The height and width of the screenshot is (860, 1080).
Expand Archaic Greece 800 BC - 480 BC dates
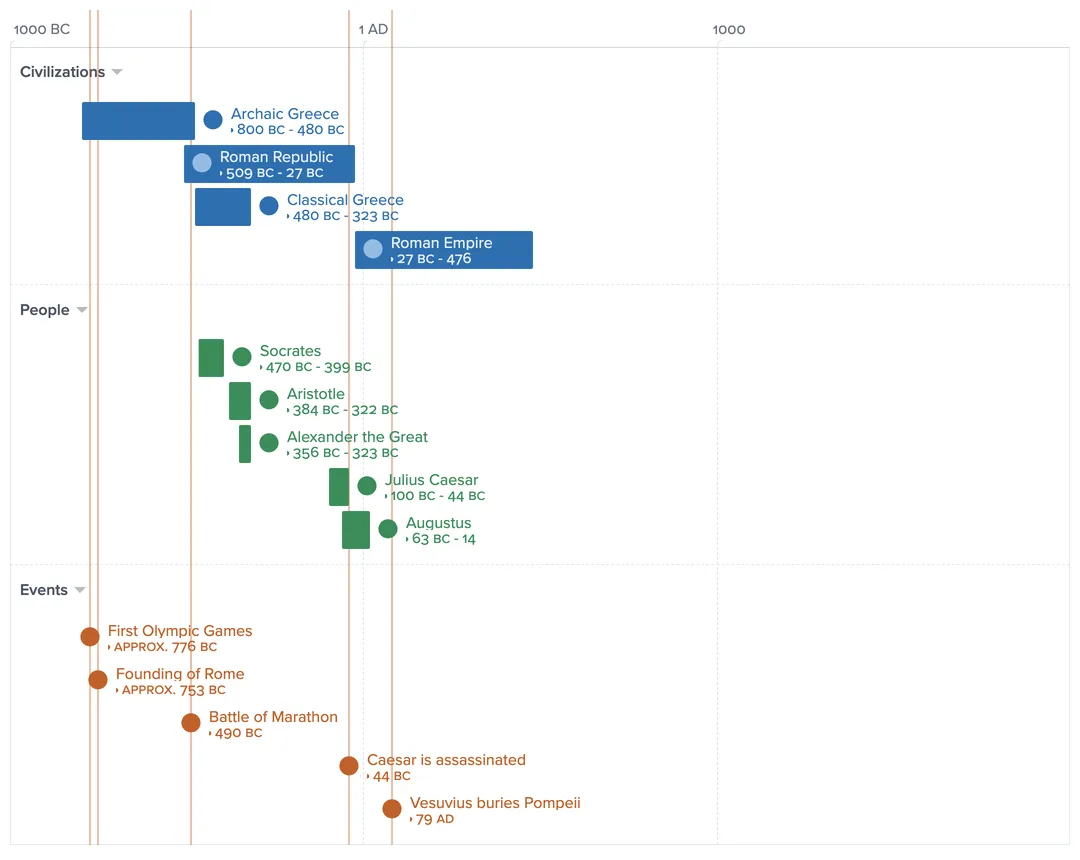(288, 129)
